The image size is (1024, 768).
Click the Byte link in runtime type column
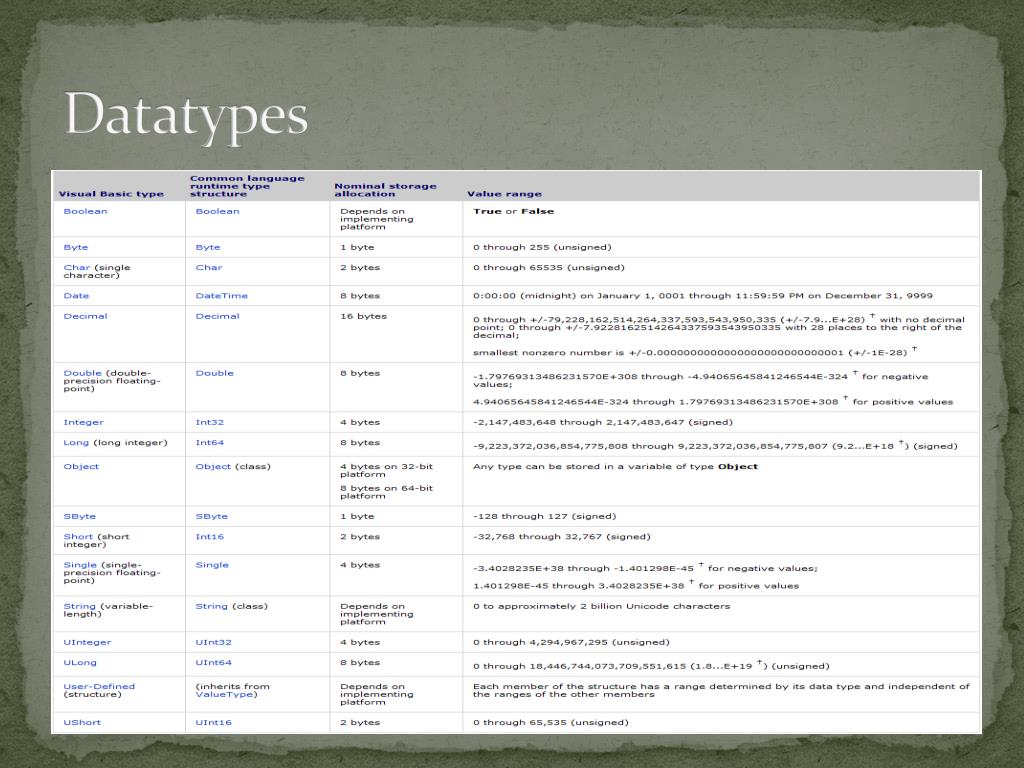(x=208, y=248)
